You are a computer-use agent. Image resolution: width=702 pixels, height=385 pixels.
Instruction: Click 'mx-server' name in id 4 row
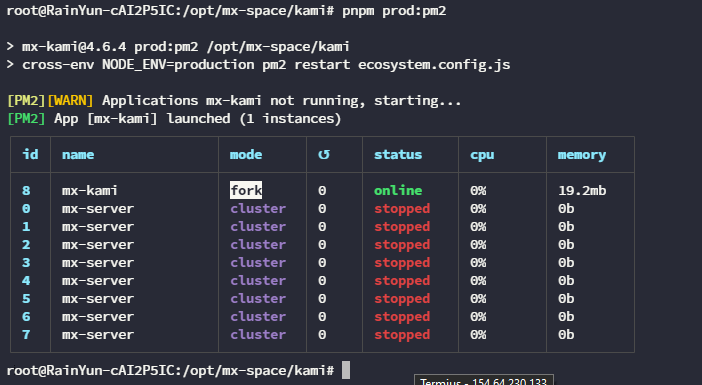click(x=98, y=281)
